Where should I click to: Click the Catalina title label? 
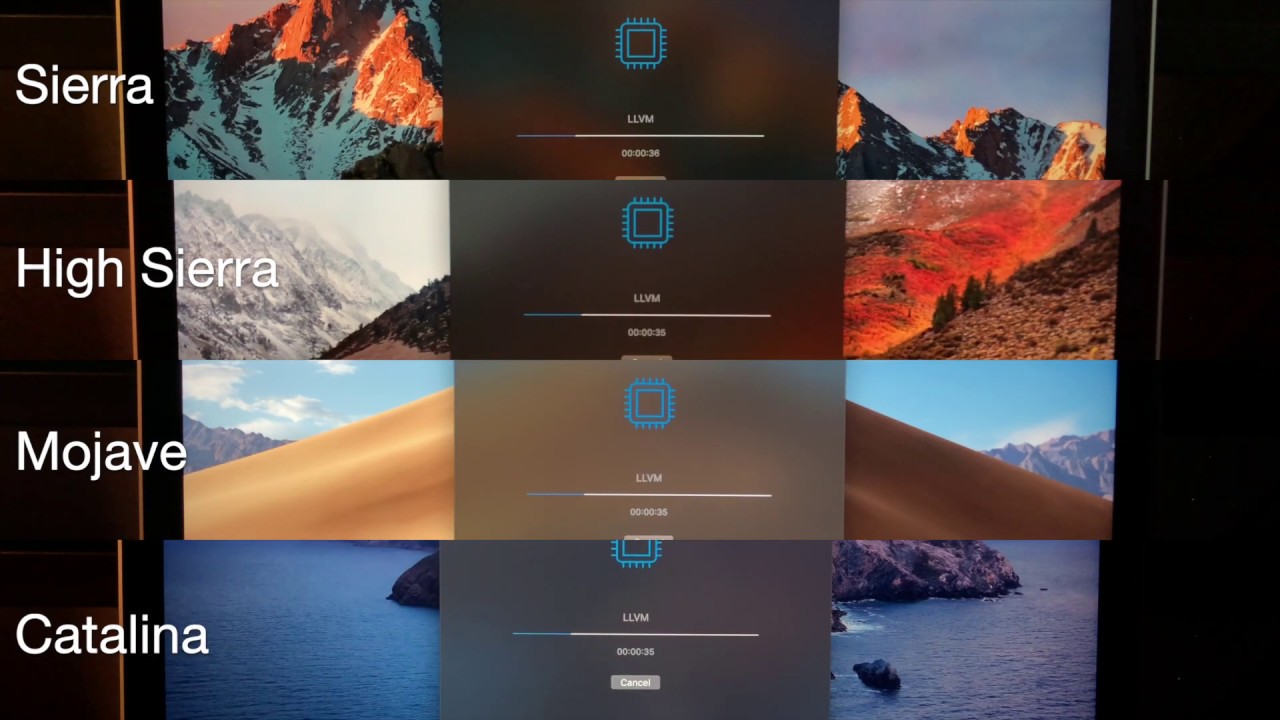pyautogui.click(x=112, y=634)
